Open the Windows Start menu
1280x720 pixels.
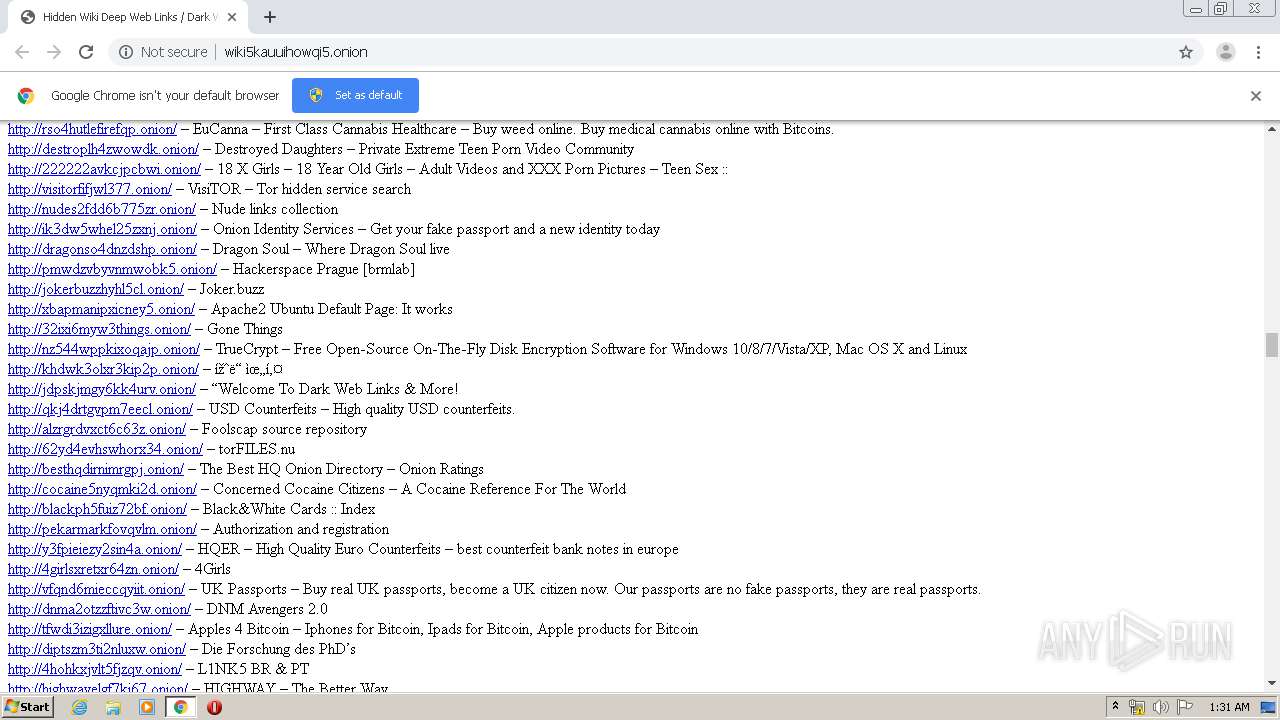click(x=27, y=707)
